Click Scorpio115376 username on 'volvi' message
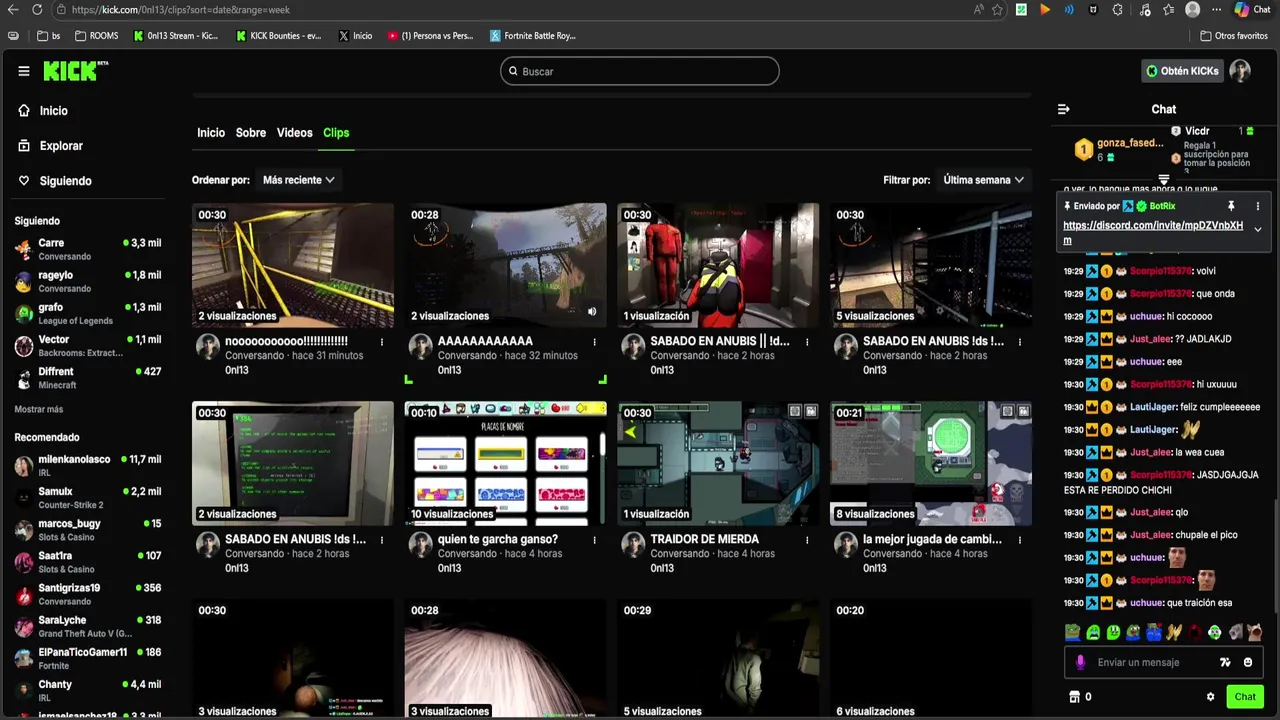This screenshot has height=720, width=1280. click(x=1161, y=271)
